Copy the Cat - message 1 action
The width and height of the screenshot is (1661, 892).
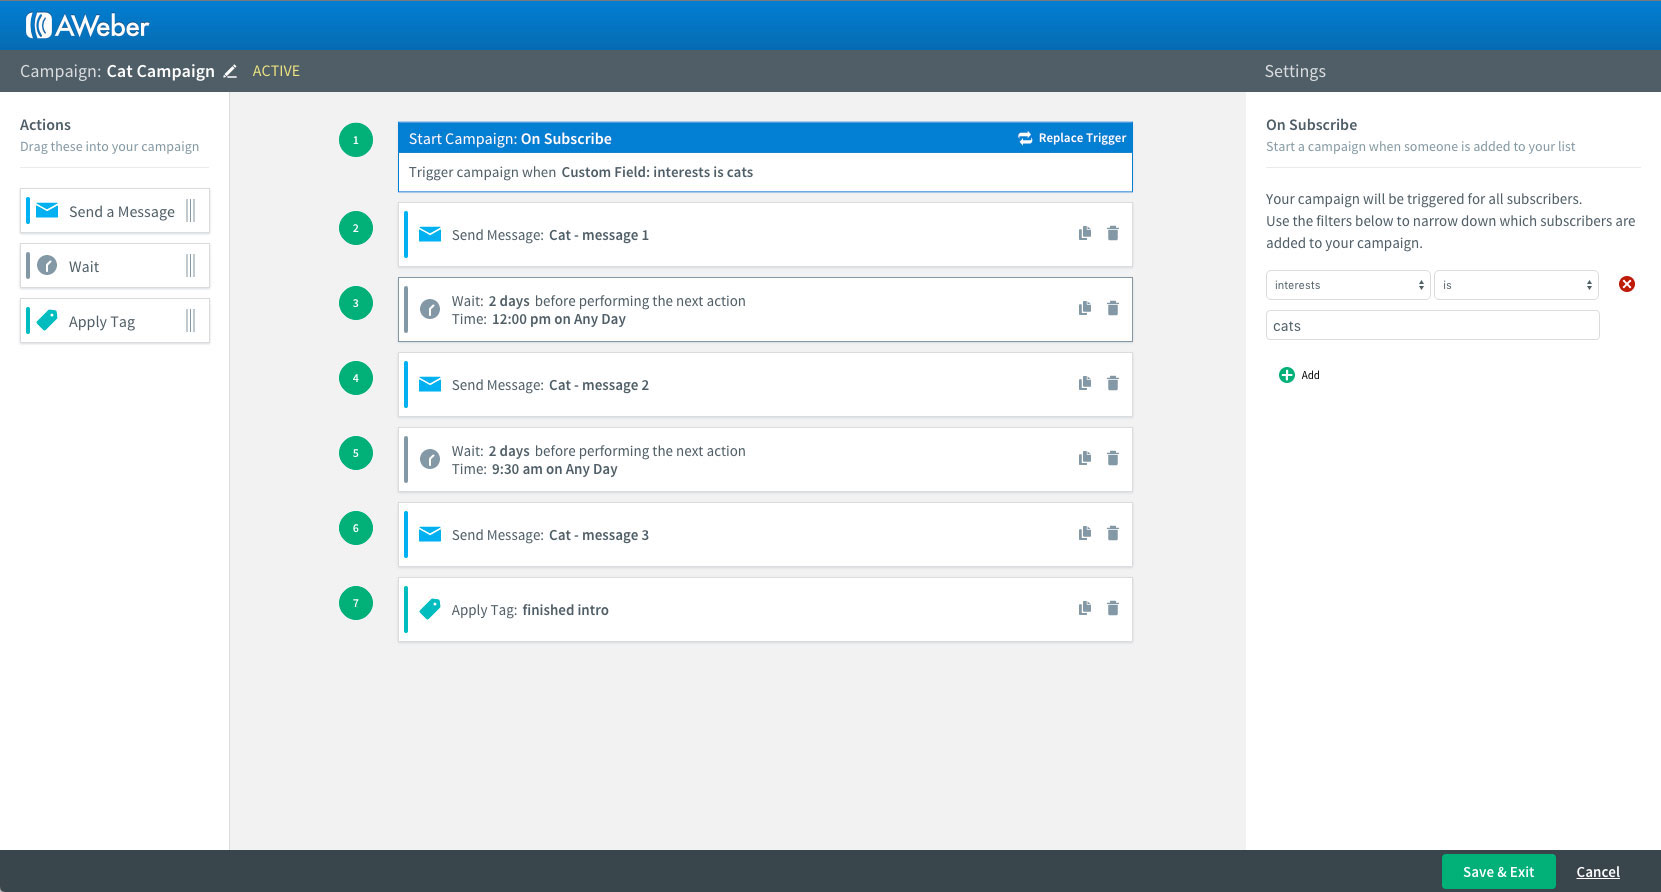[1085, 233]
